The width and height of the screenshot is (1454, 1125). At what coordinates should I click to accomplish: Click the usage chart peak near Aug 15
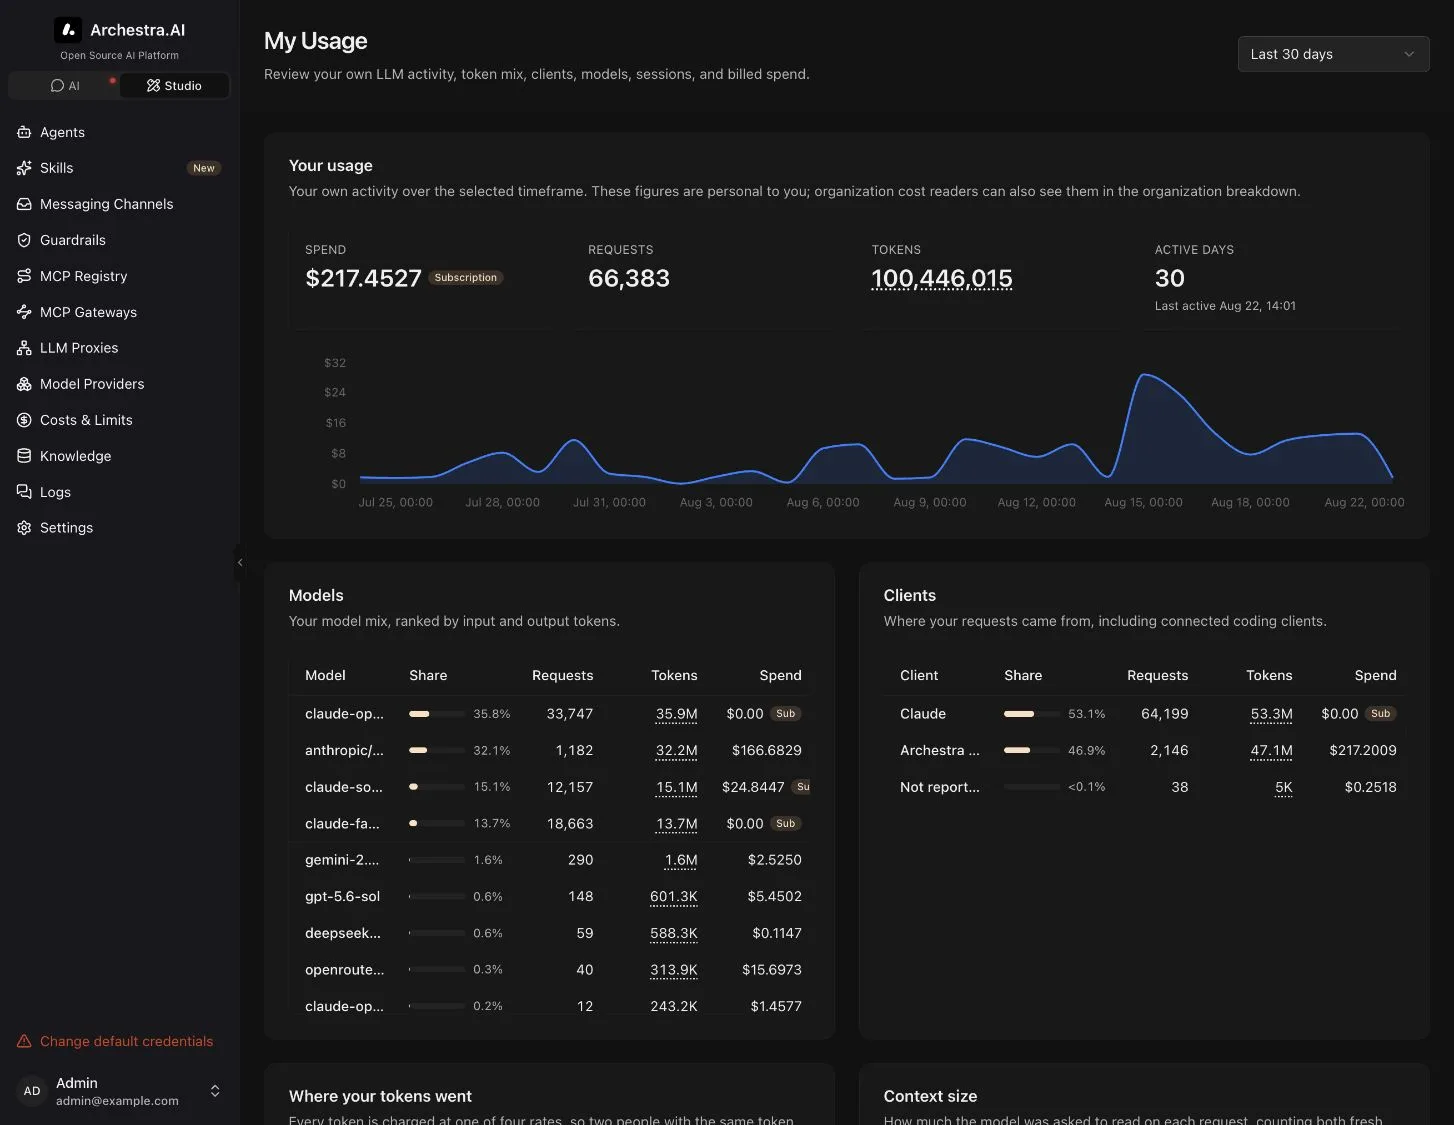coord(1145,375)
